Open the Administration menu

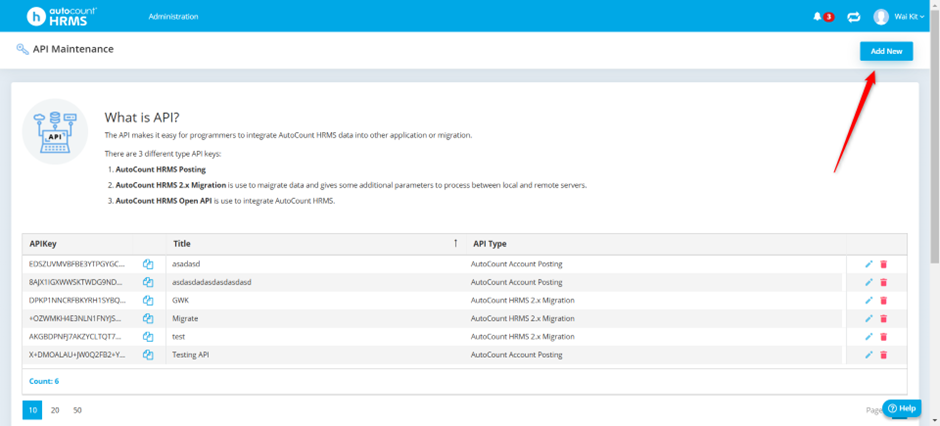[173, 17]
